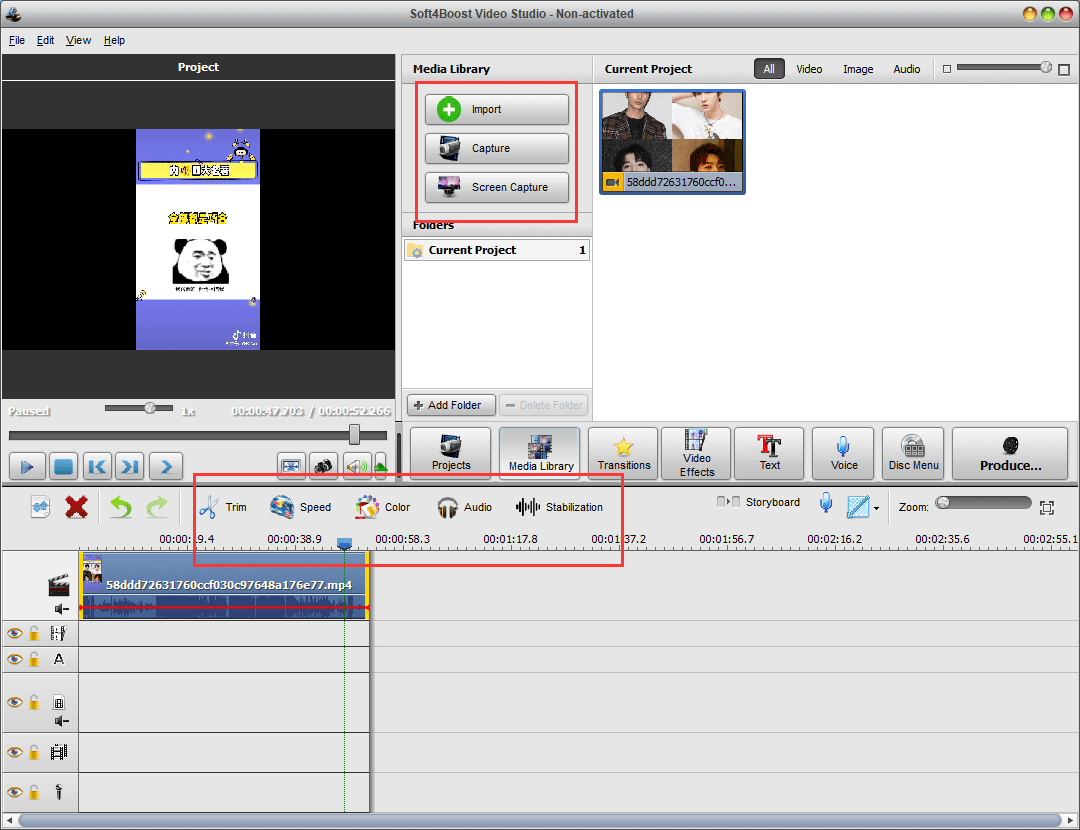This screenshot has width=1080, height=830.
Task: Click the zoom-to-fit timeline icon
Action: pos(1047,507)
